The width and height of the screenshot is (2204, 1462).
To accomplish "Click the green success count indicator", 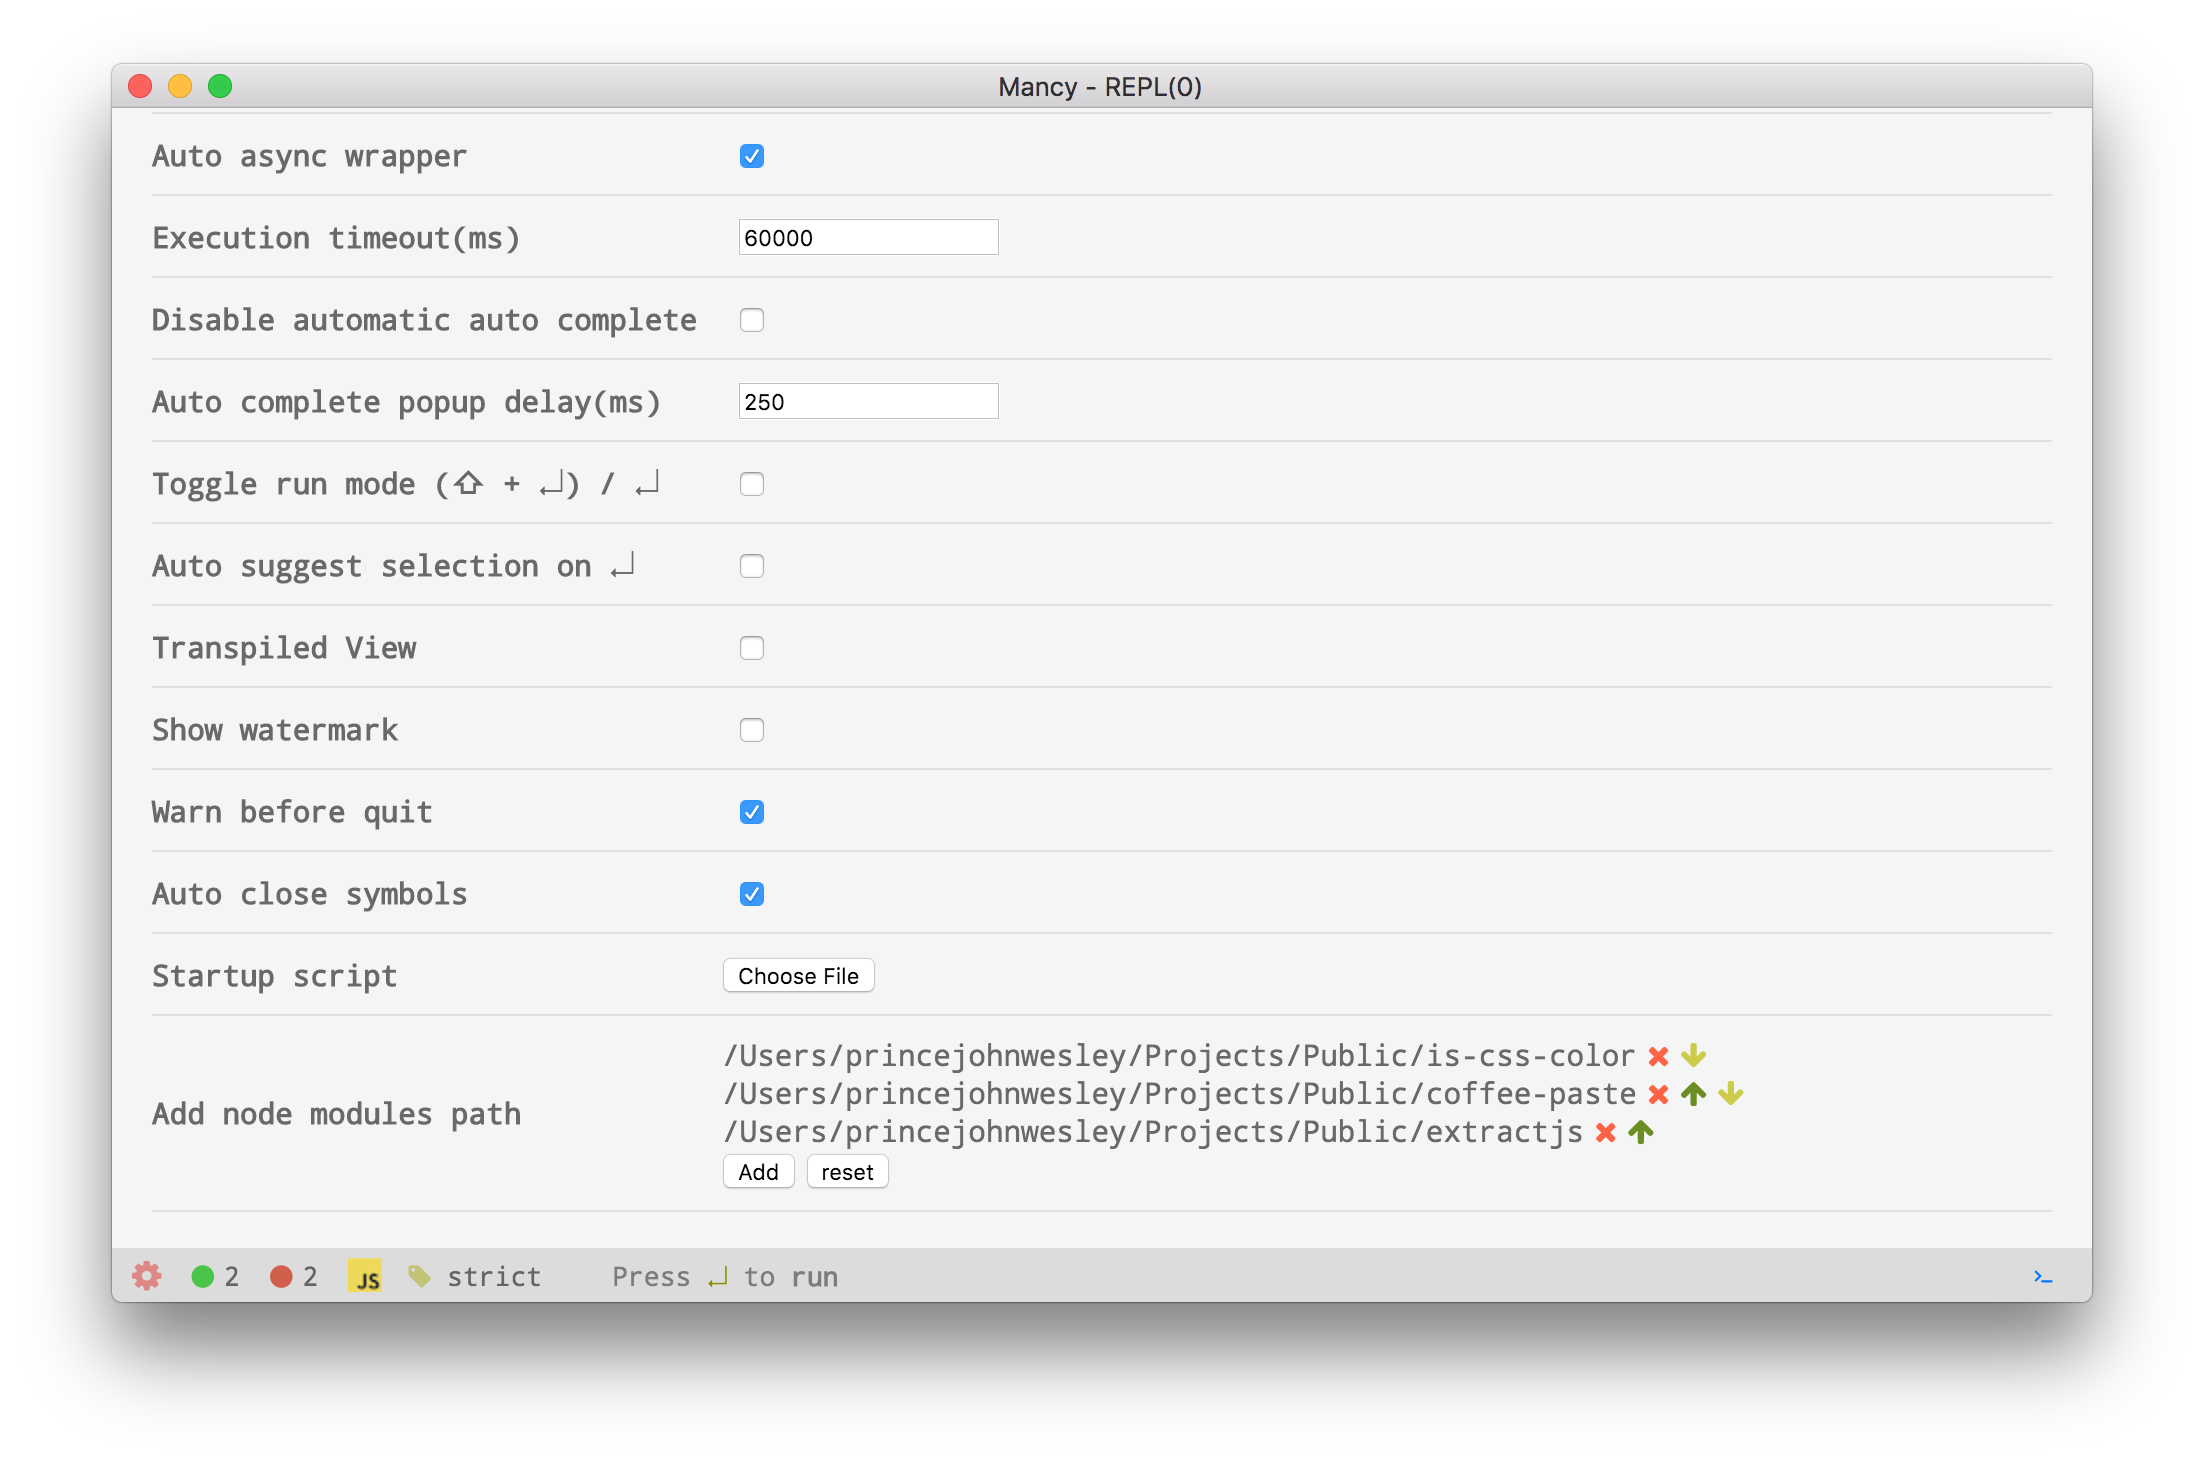I will [x=203, y=1276].
